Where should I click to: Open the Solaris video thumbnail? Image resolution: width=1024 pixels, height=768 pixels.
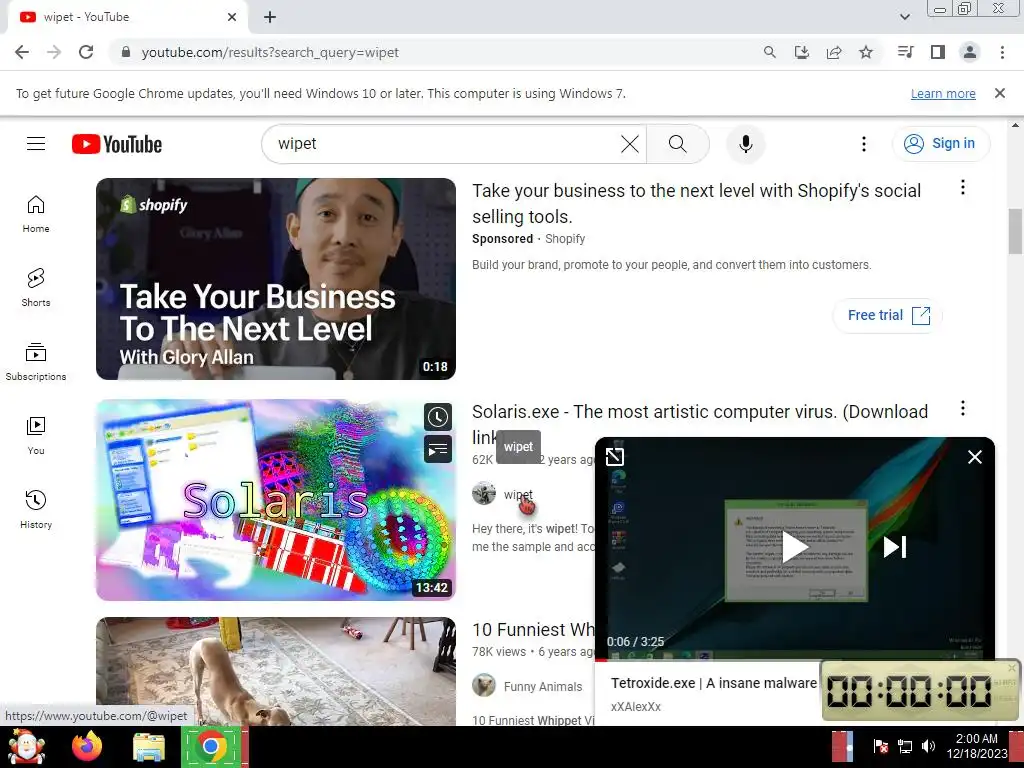276,500
